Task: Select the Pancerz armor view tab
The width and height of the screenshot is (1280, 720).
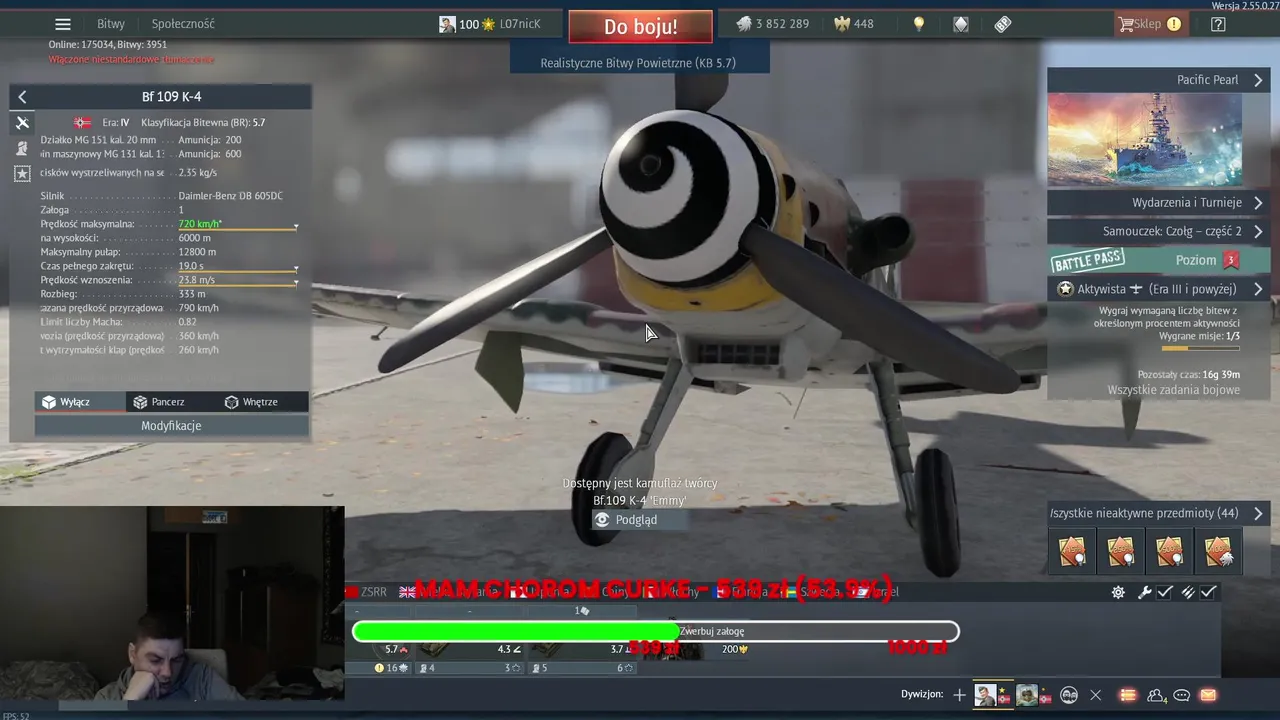Action: tap(168, 402)
